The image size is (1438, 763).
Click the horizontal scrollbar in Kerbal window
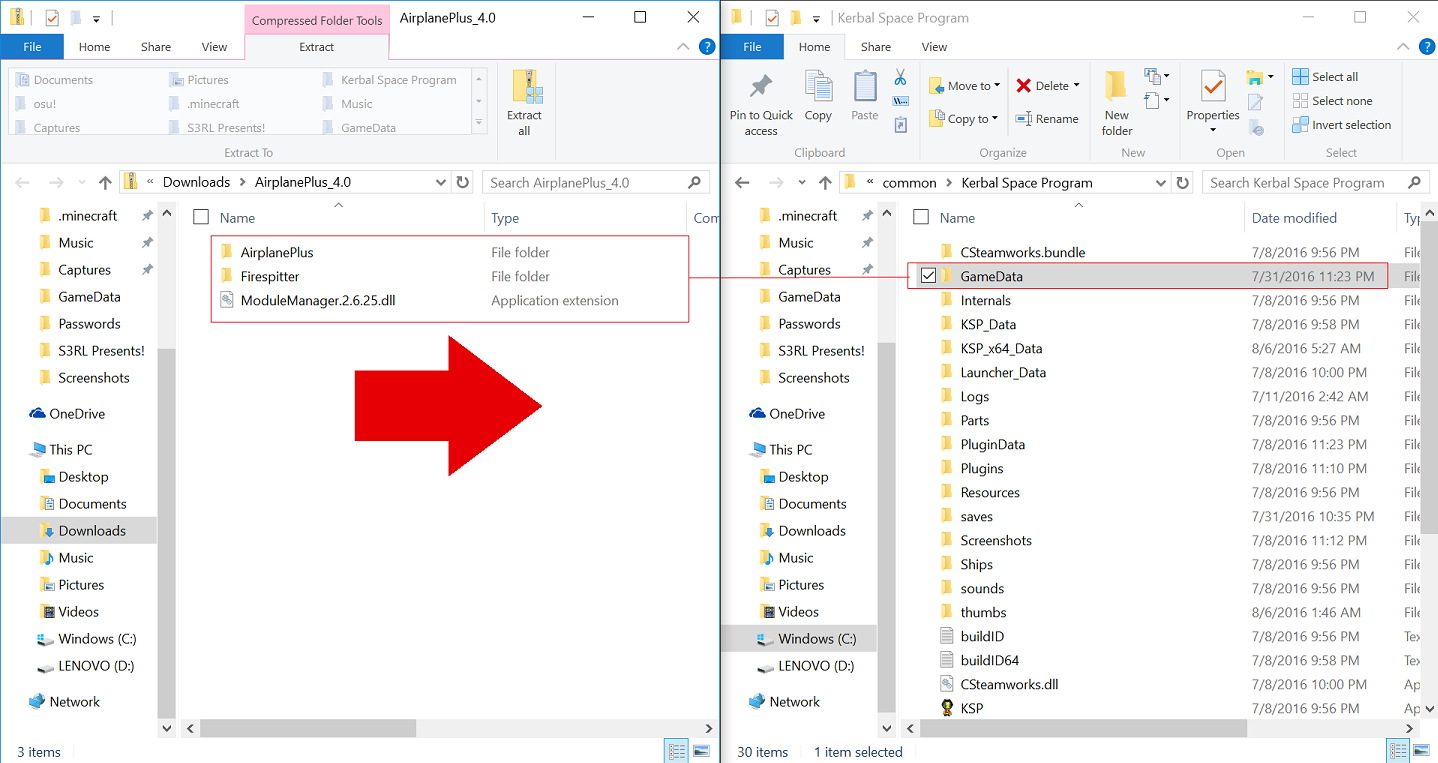pos(1084,729)
